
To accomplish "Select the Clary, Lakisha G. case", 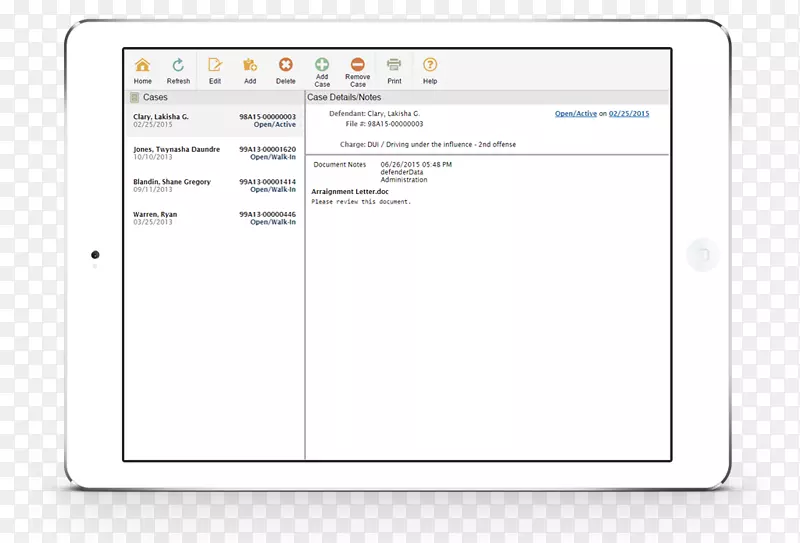I will click(161, 117).
